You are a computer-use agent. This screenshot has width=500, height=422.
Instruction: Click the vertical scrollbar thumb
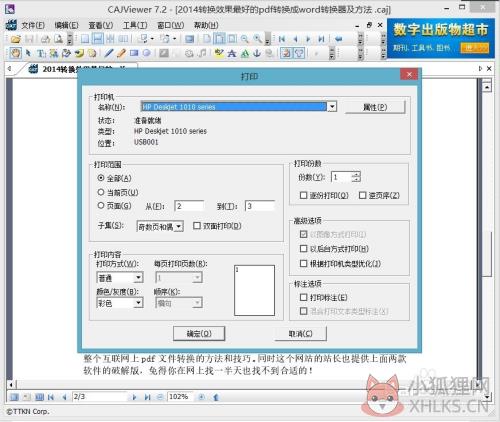tap(487, 253)
